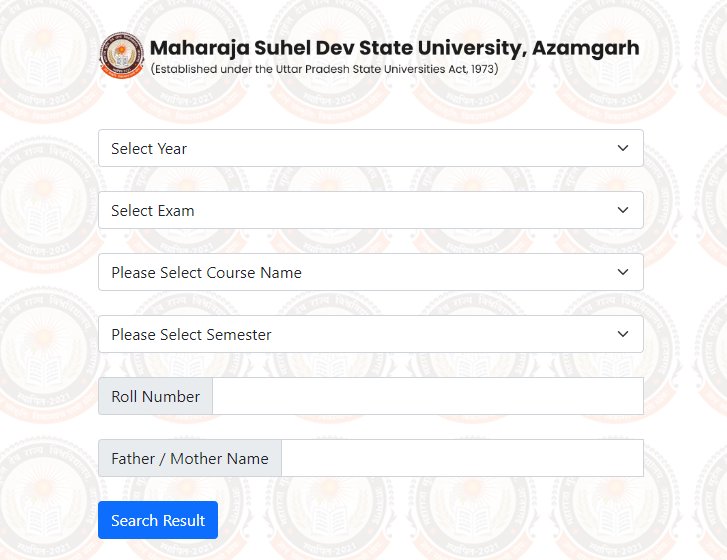727x560 pixels.
Task: Expand the Please Select Semester dropdown
Action: click(x=370, y=334)
